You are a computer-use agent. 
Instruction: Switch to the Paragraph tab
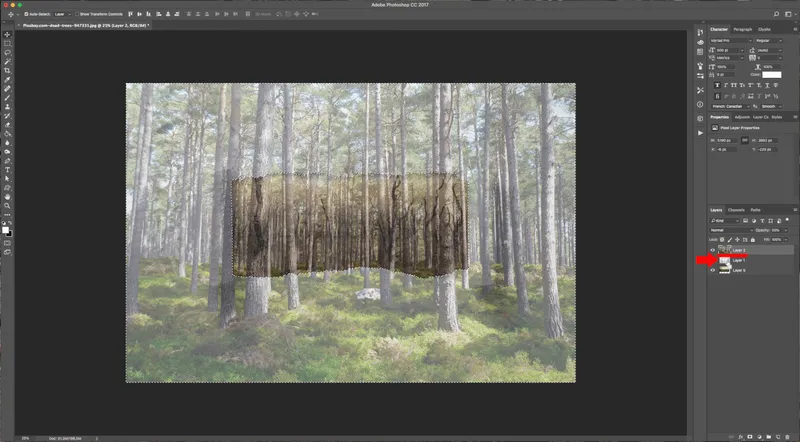[743, 29]
